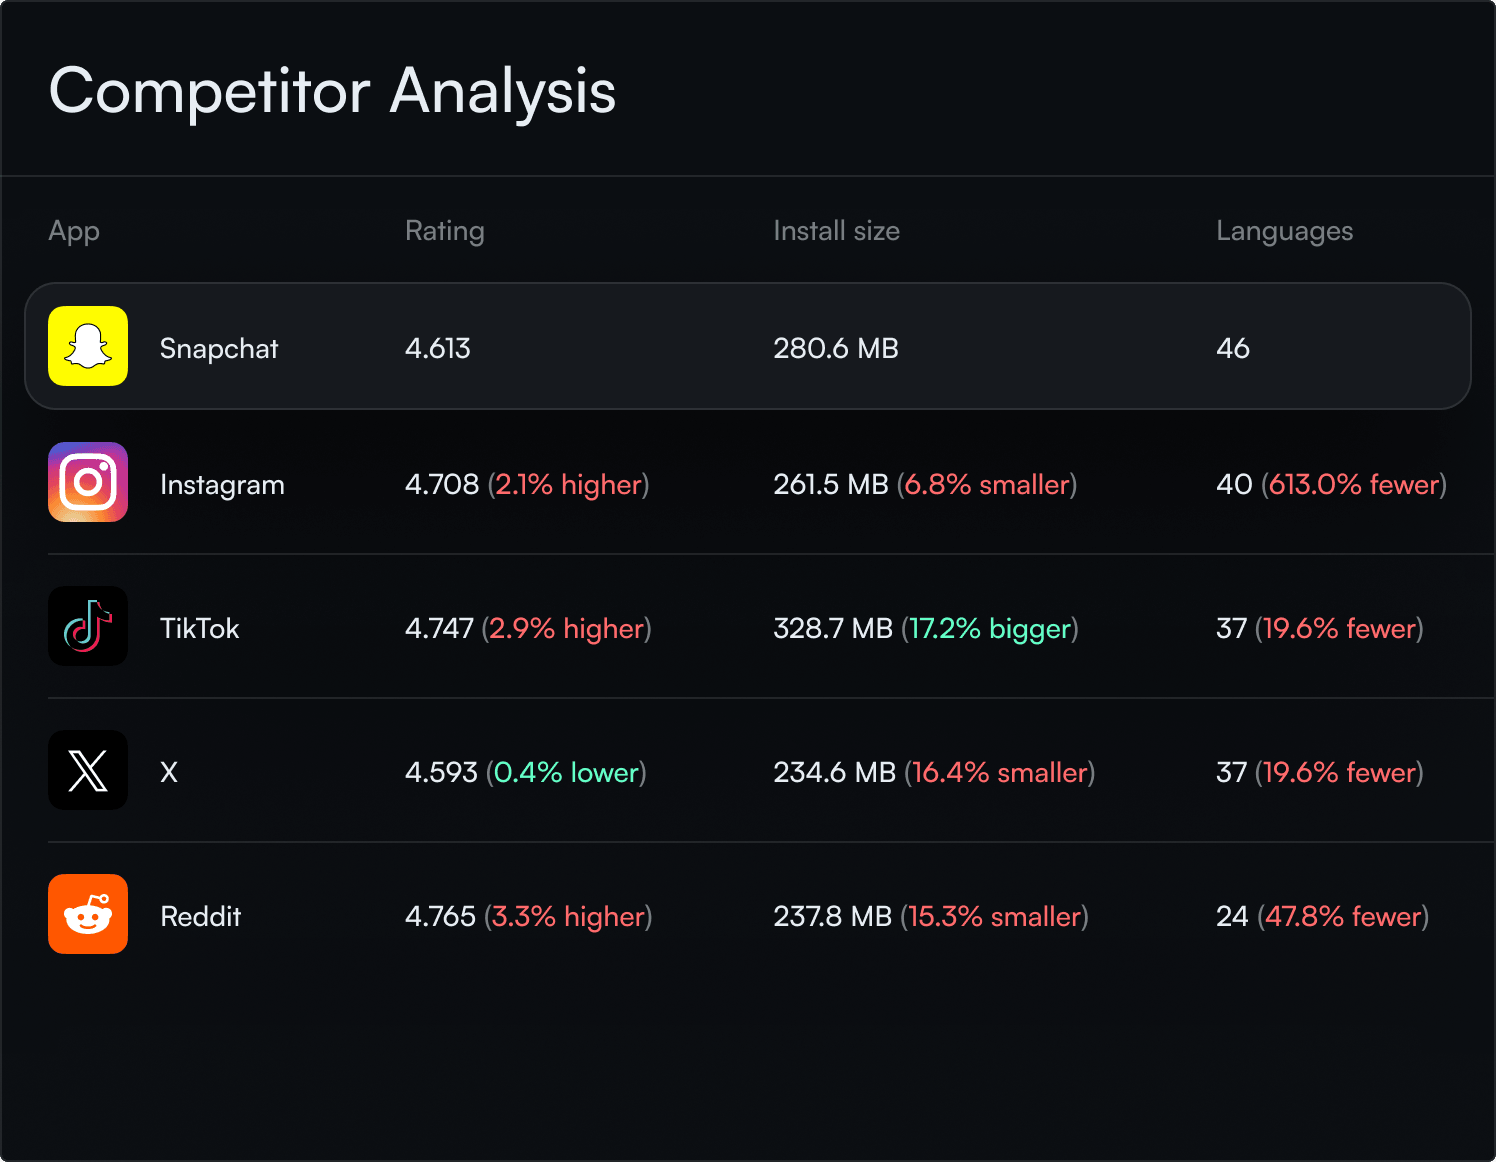Click the Reddit app name label
The width and height of the screenshot is (1496, 1162).
click(200, 915)
